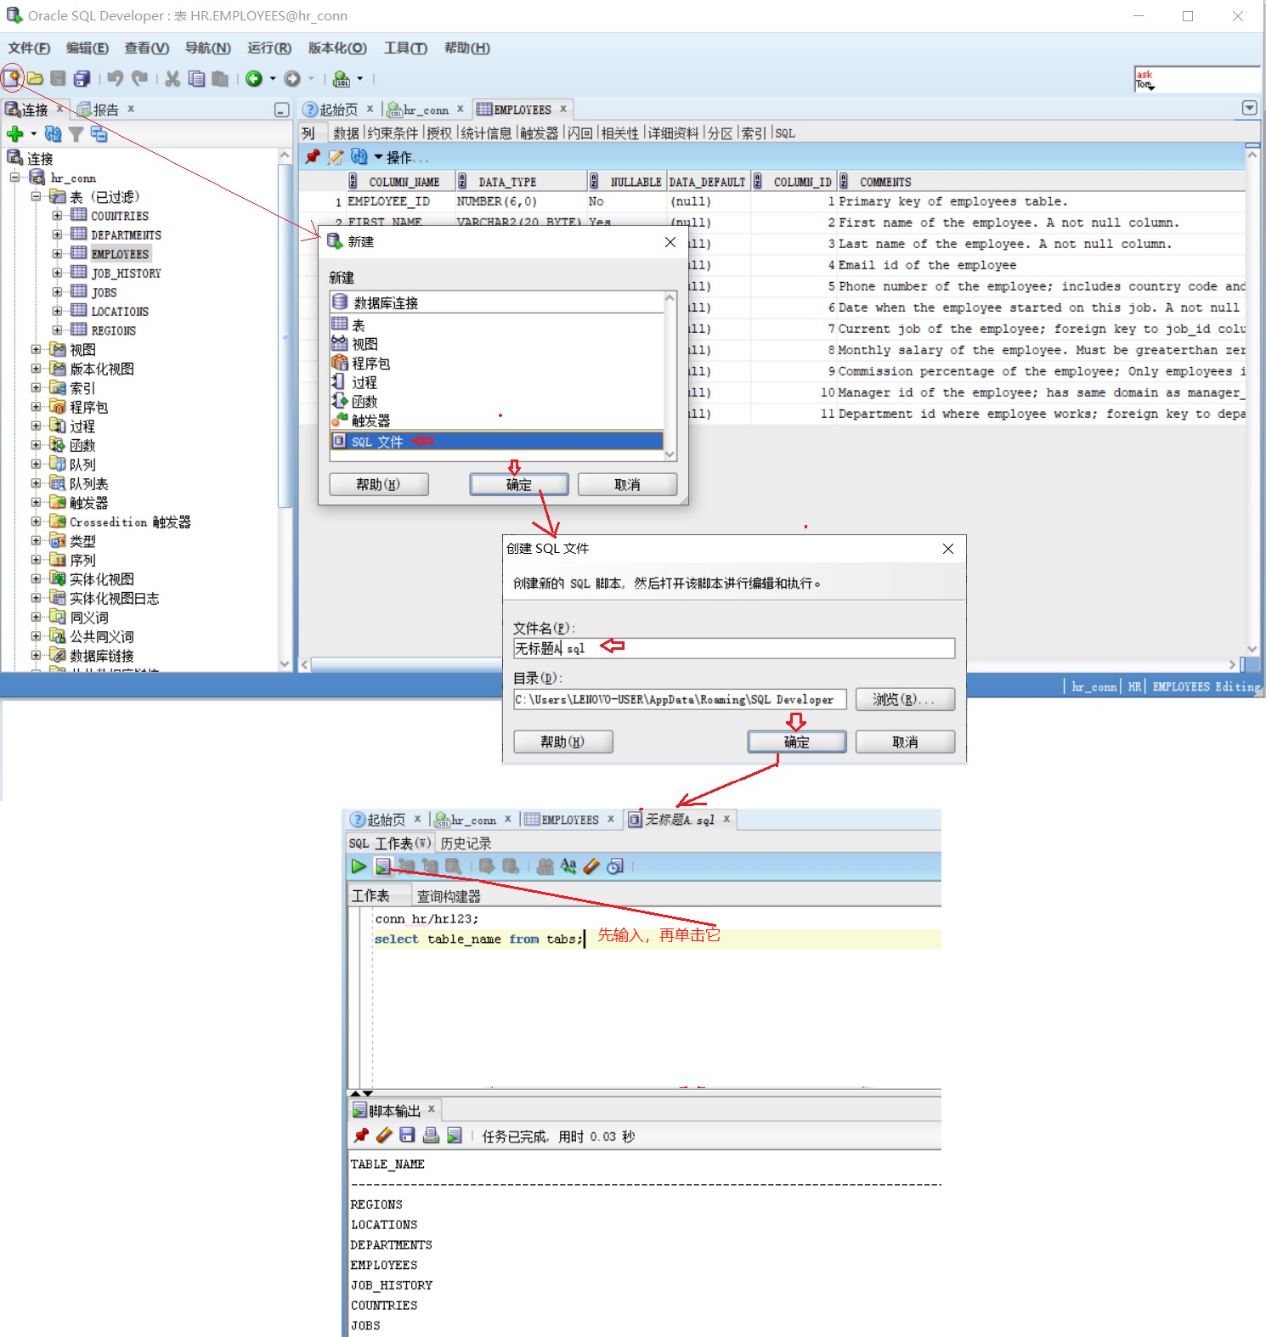
Task: Click the 浏览 button in the SQL file dialog
Action: 903,699
